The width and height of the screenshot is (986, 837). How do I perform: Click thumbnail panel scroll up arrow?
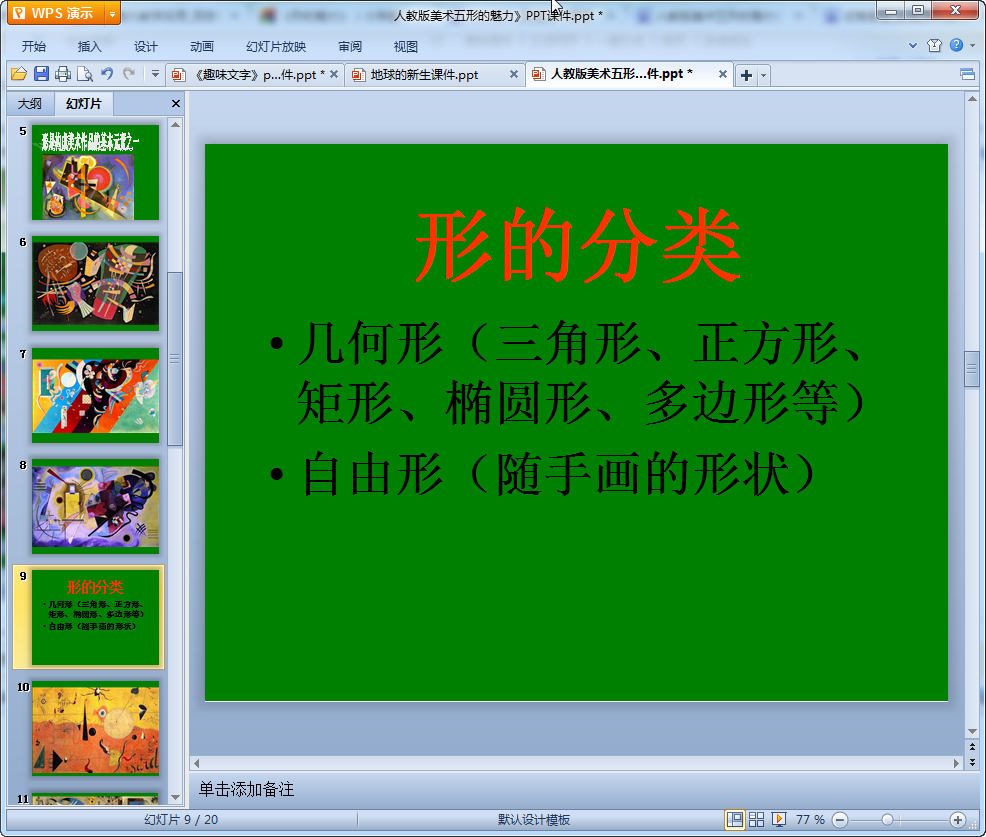coord(175,125)
